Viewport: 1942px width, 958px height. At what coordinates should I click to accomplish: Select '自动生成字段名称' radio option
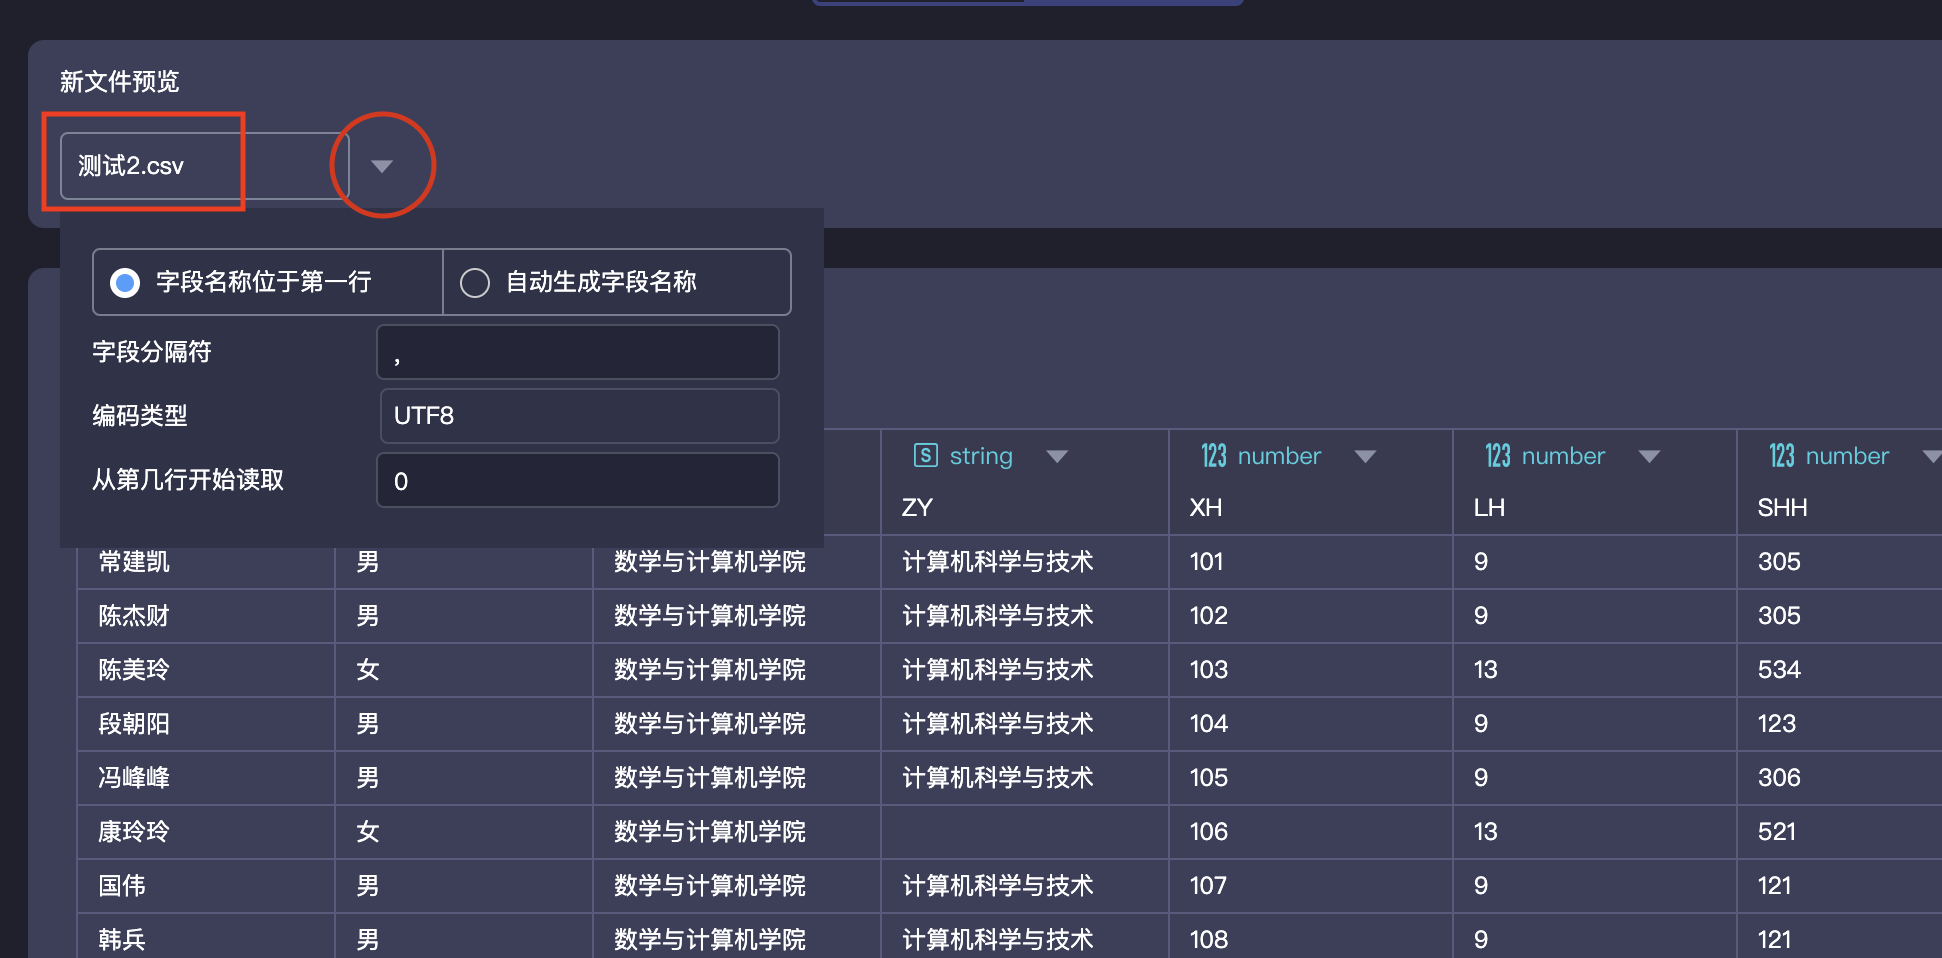475,283
